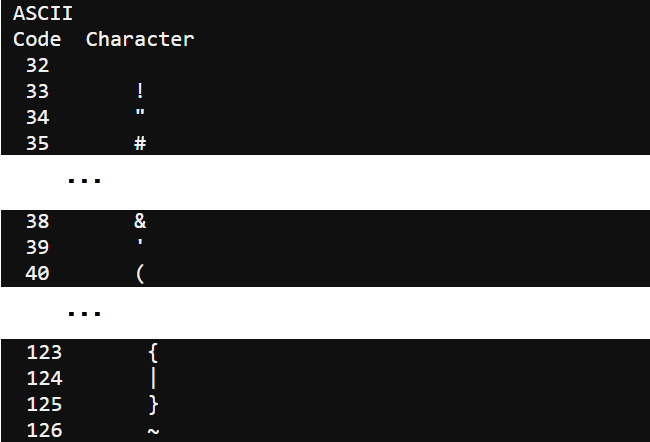Click the first ellipsis between outputs
The image size is (650, 442).
[x=84, y=180]
